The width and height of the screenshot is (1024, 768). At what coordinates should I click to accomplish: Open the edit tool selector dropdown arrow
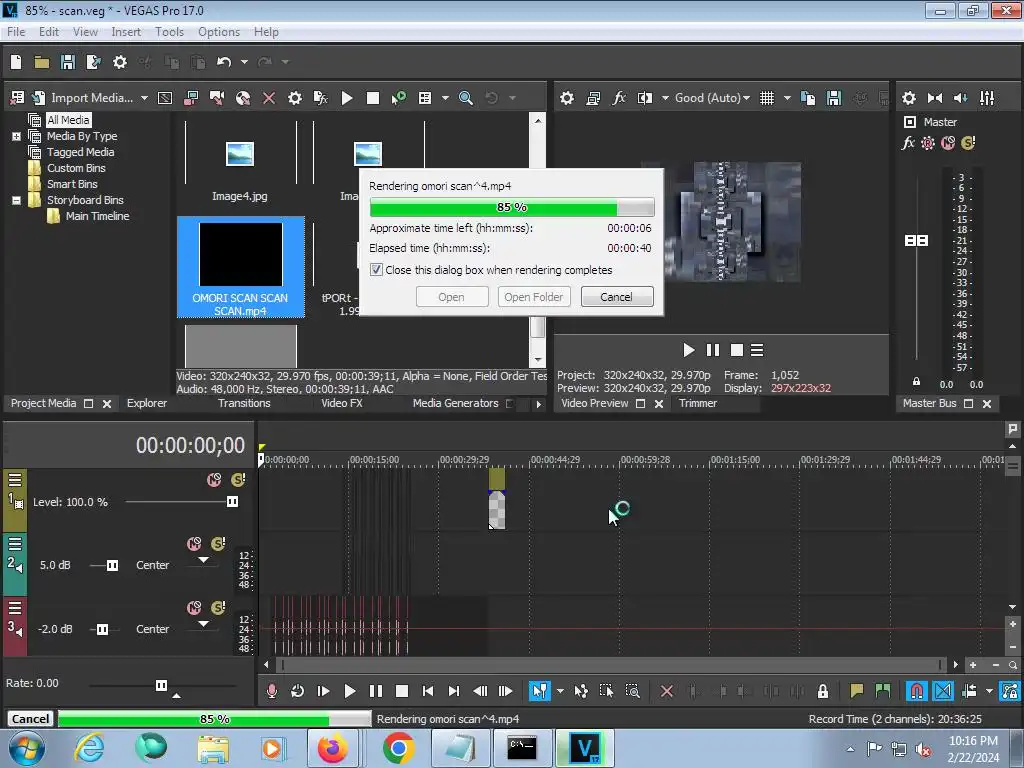coord(560,691)
